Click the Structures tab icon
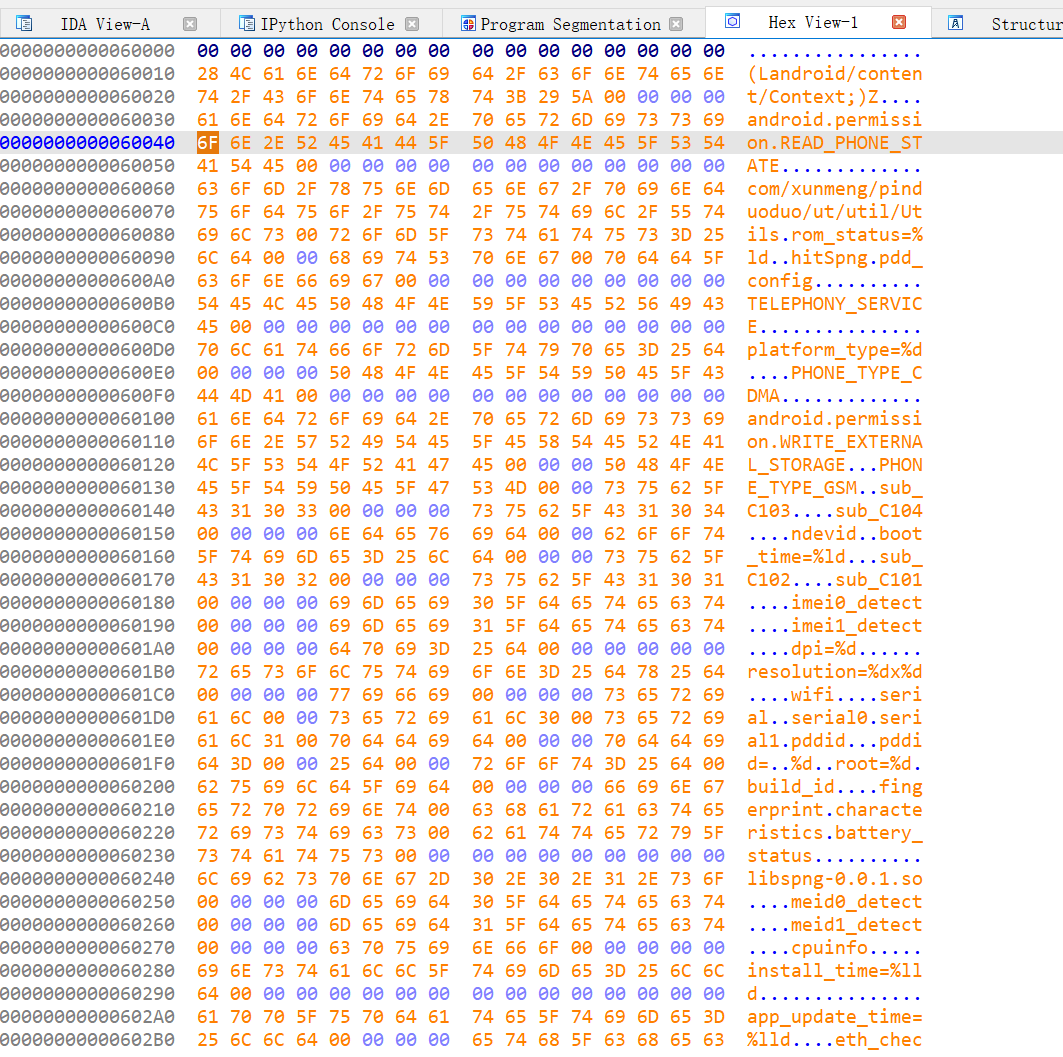 (x=955, y=24)
